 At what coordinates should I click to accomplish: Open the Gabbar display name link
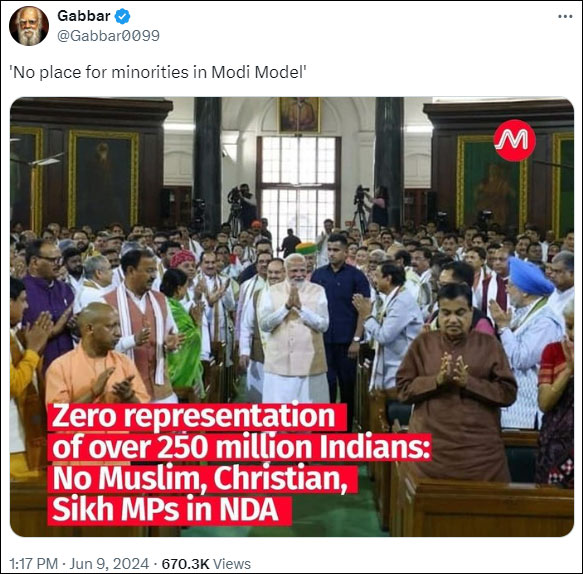point(84,16)
